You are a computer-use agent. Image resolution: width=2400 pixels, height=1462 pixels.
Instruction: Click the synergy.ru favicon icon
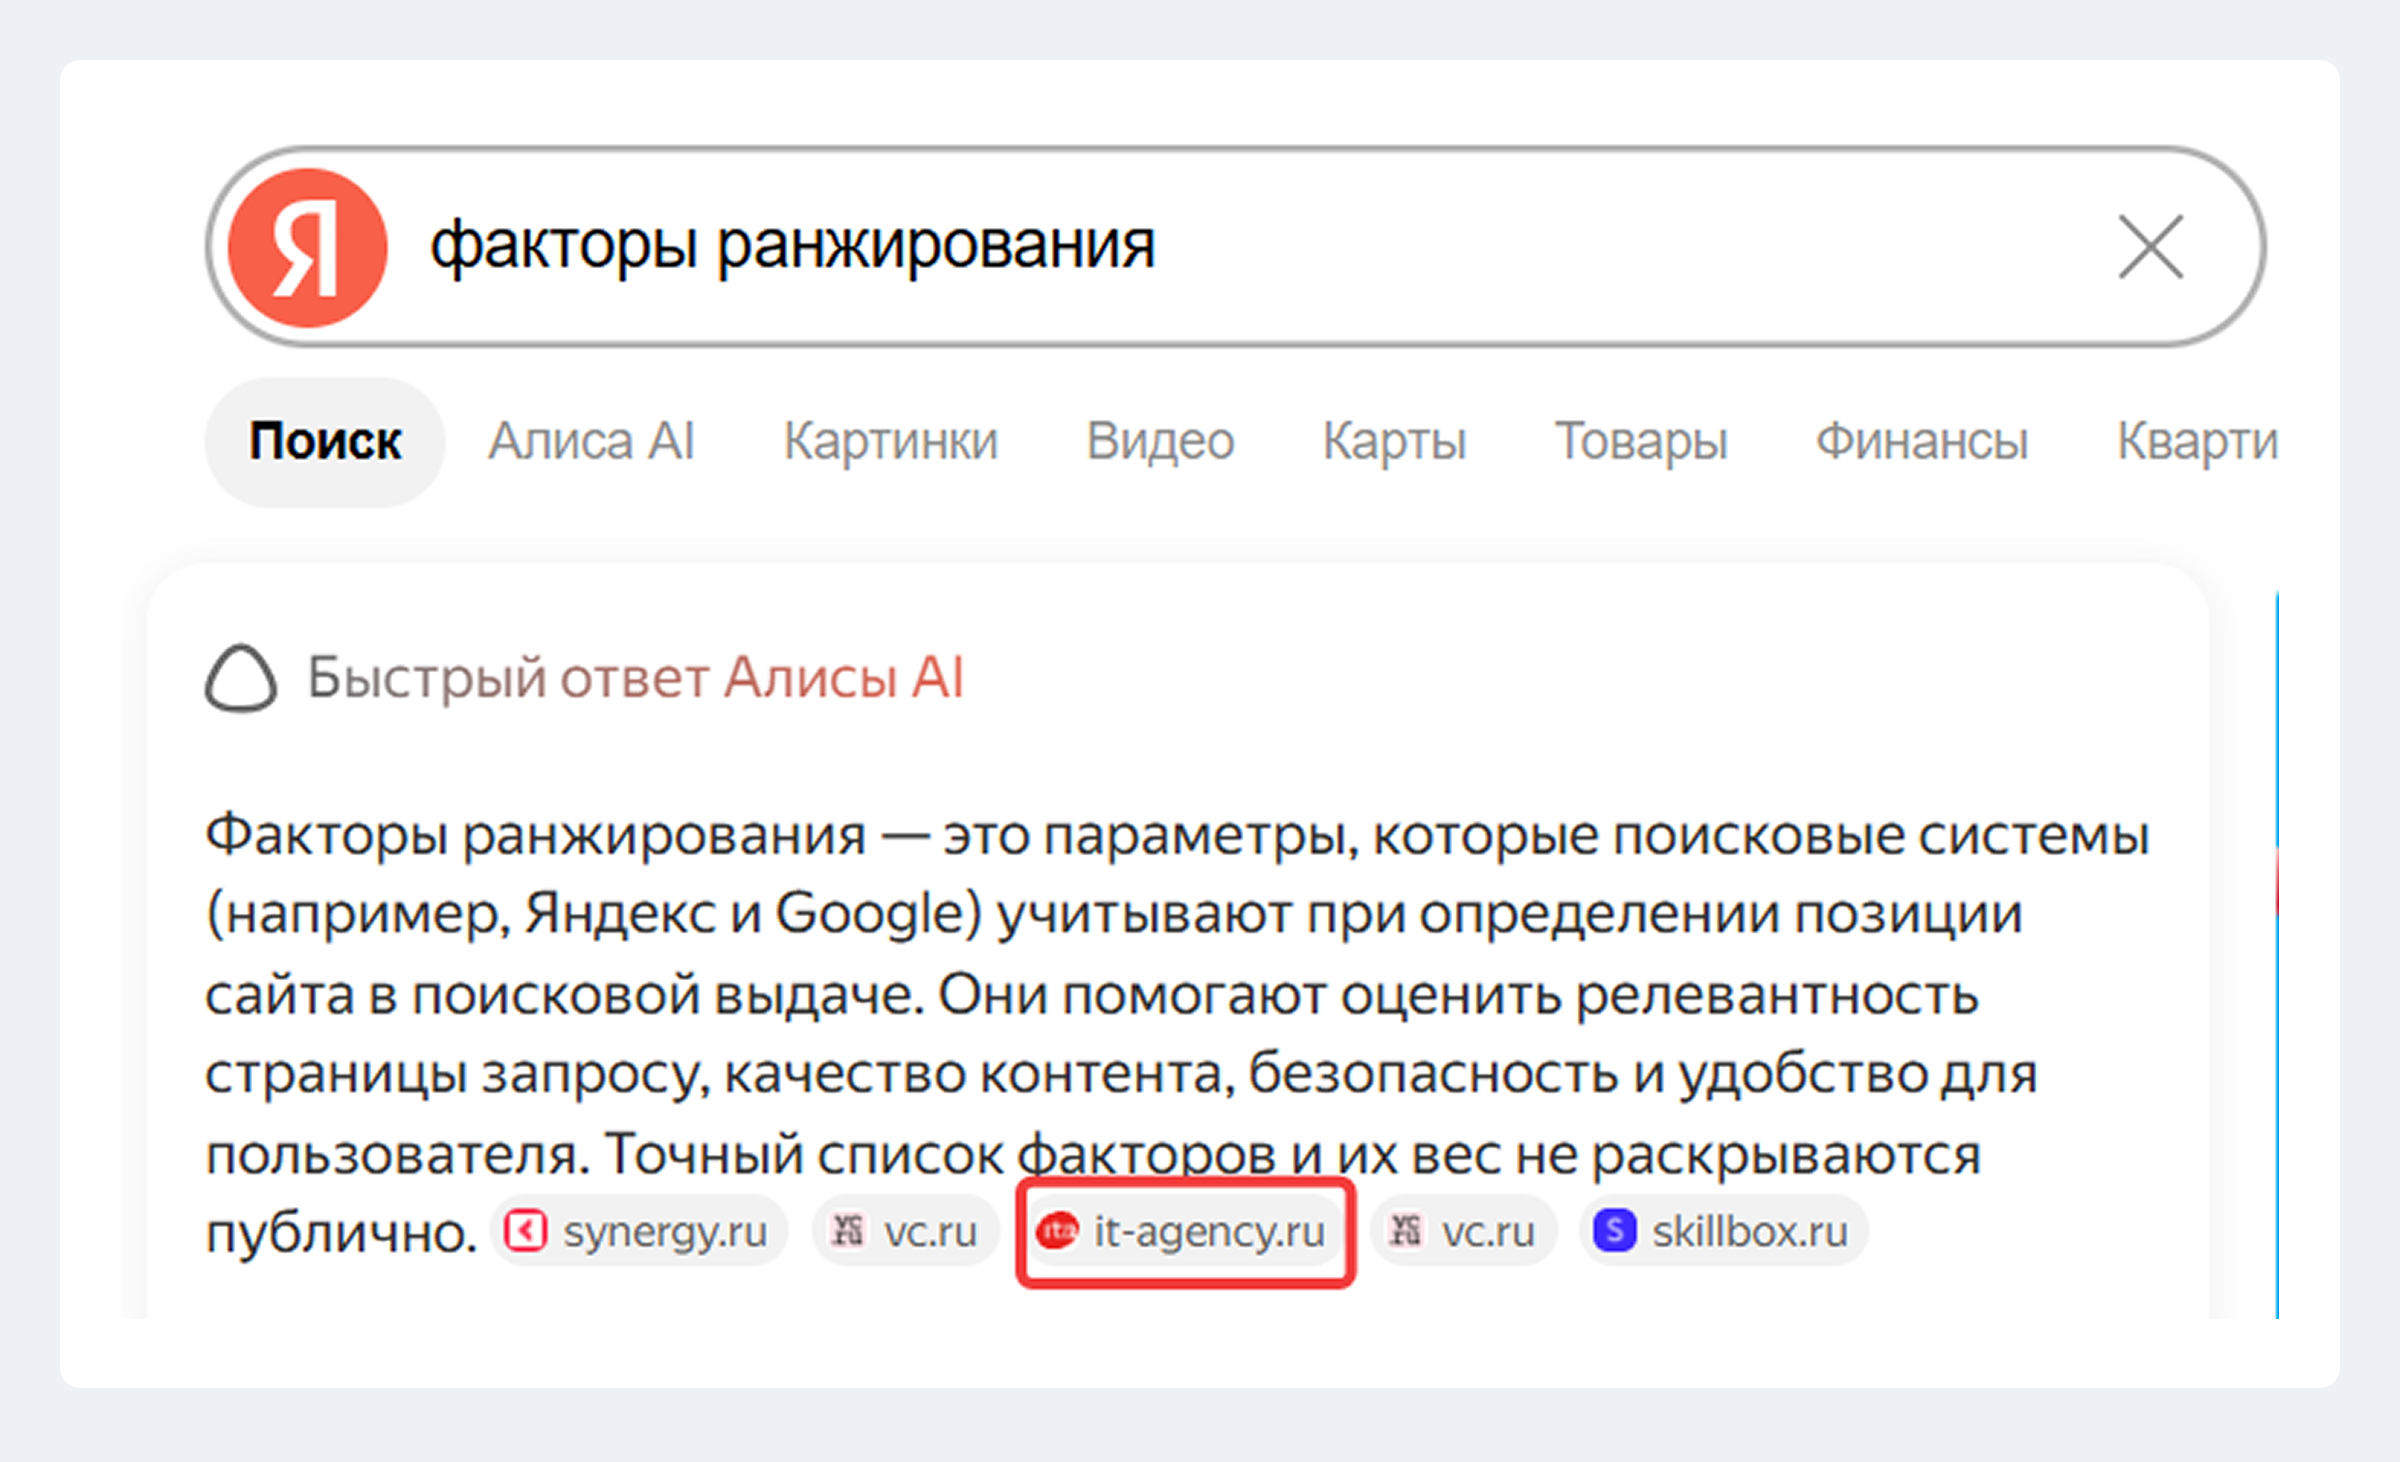[526, 1231]
